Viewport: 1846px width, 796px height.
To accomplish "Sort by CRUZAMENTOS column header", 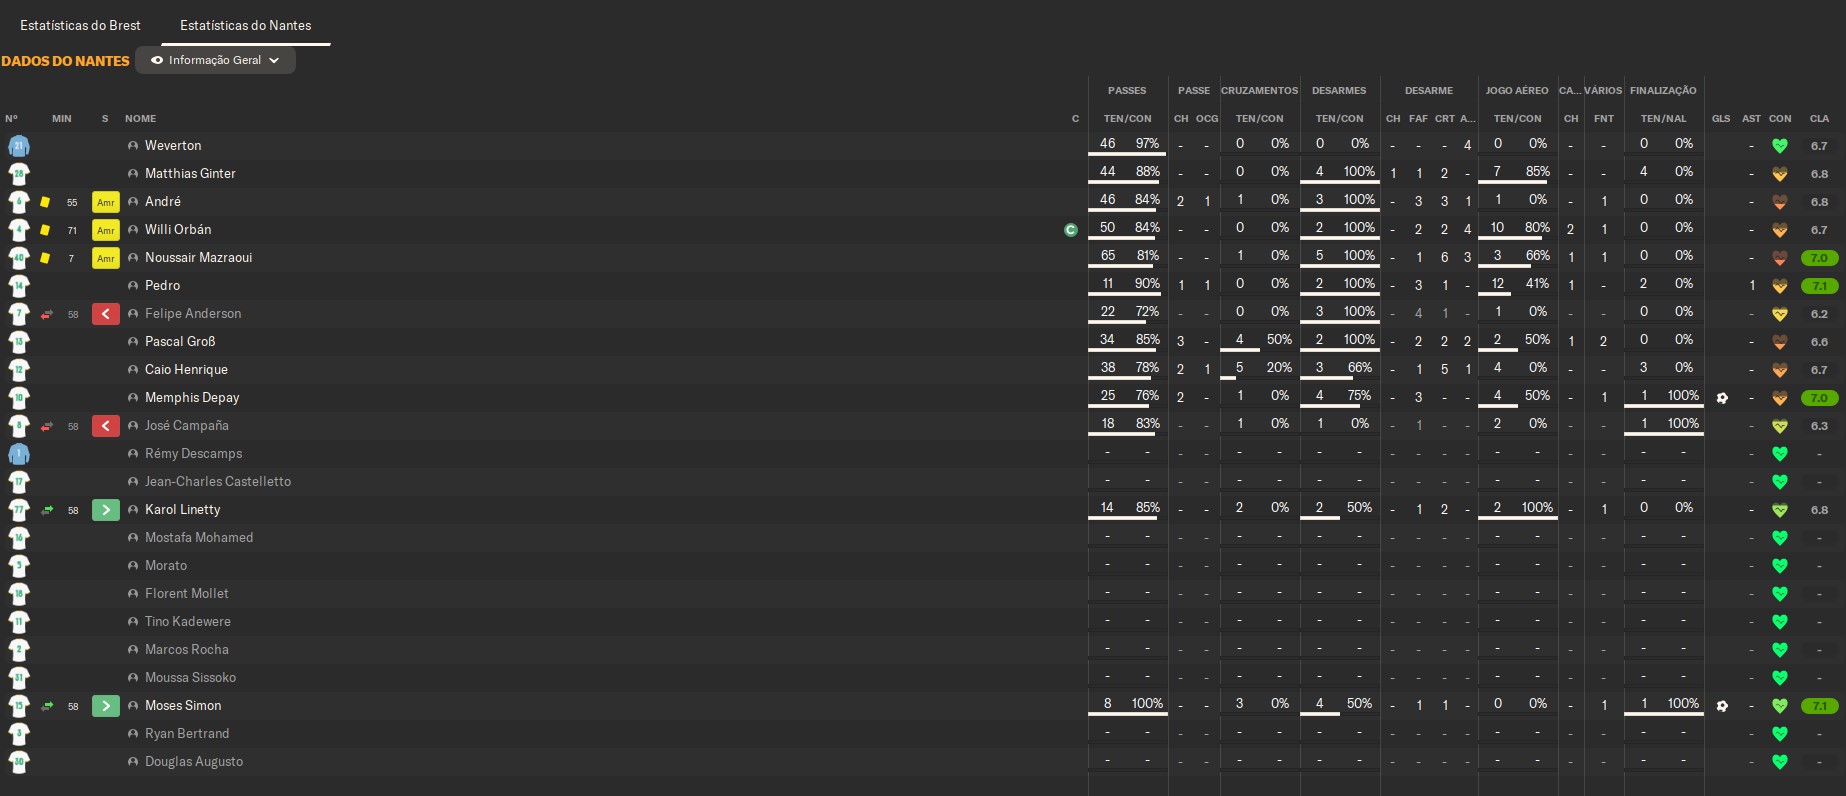I will [1259, 90].
